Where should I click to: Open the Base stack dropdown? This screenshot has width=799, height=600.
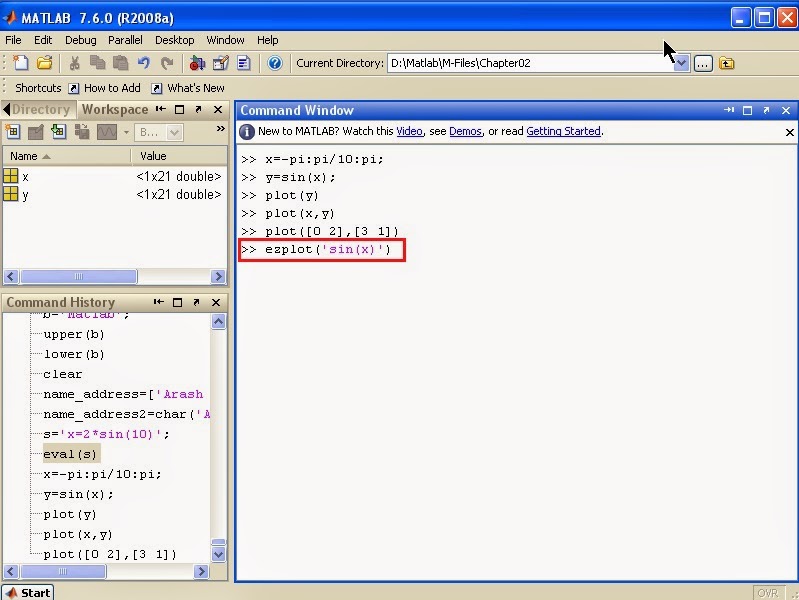(158, 133)
